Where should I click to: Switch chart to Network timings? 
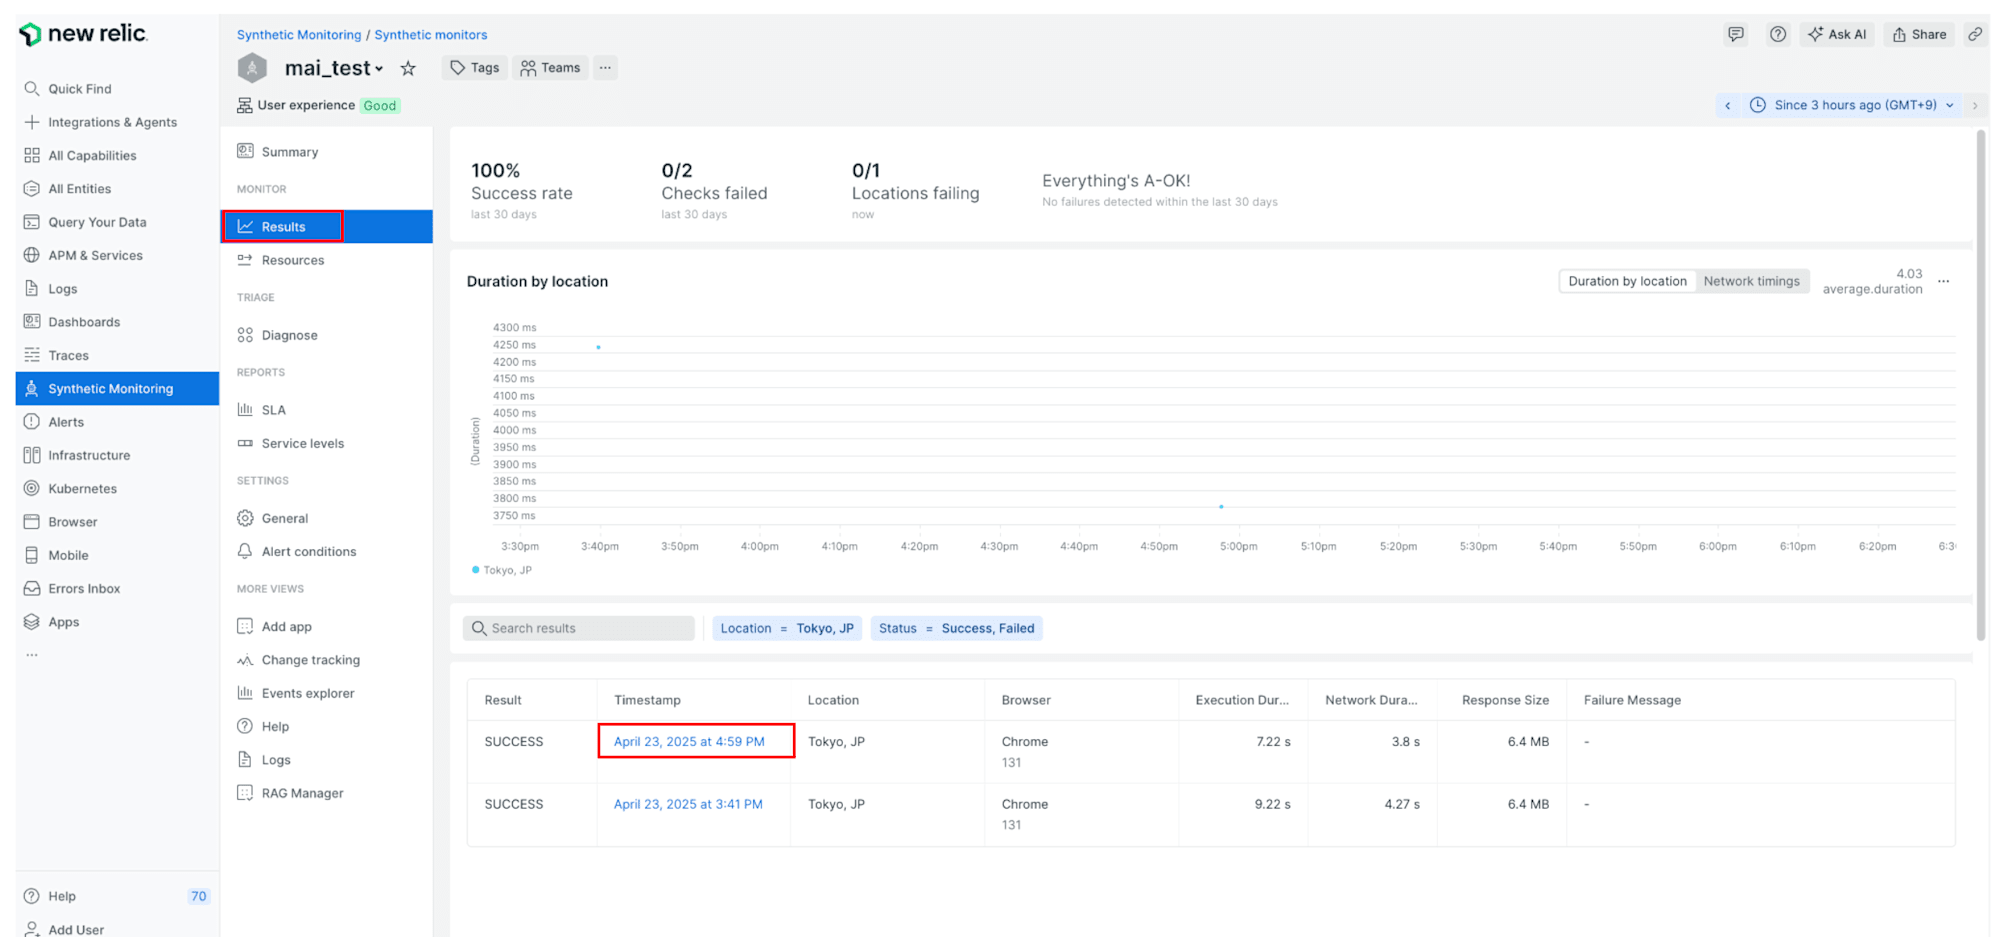point(1751,281)
